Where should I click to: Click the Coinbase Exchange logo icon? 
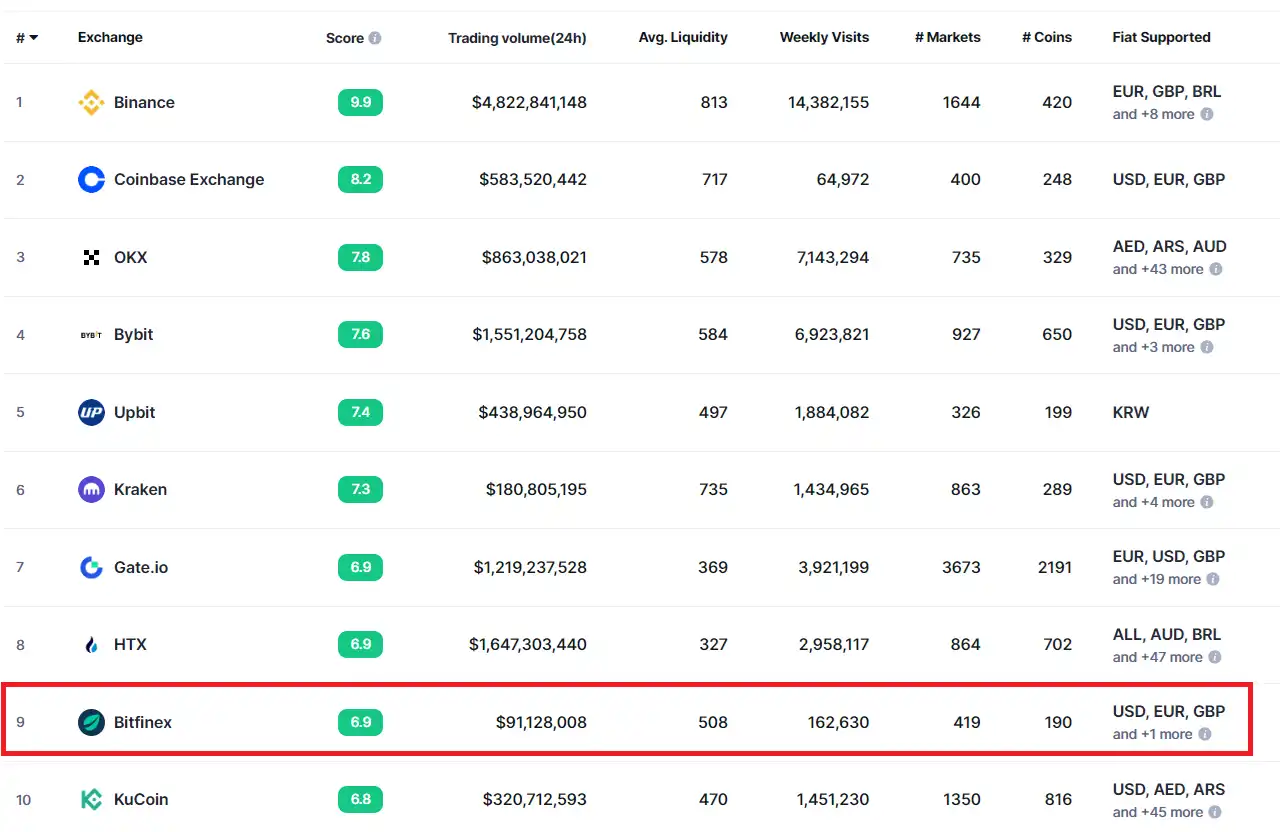click(x=91, y=180)
